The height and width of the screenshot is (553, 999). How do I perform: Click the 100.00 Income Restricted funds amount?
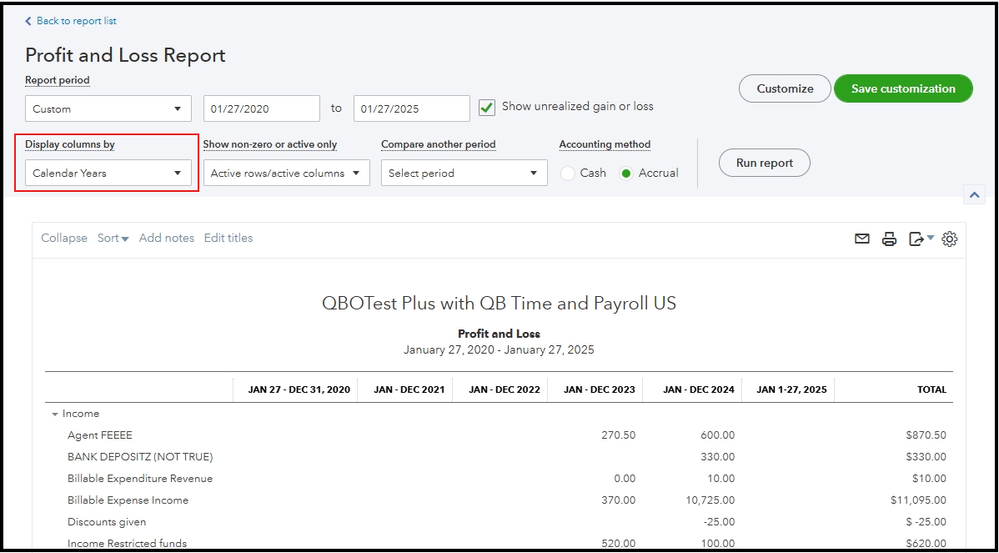click(717, 543)
